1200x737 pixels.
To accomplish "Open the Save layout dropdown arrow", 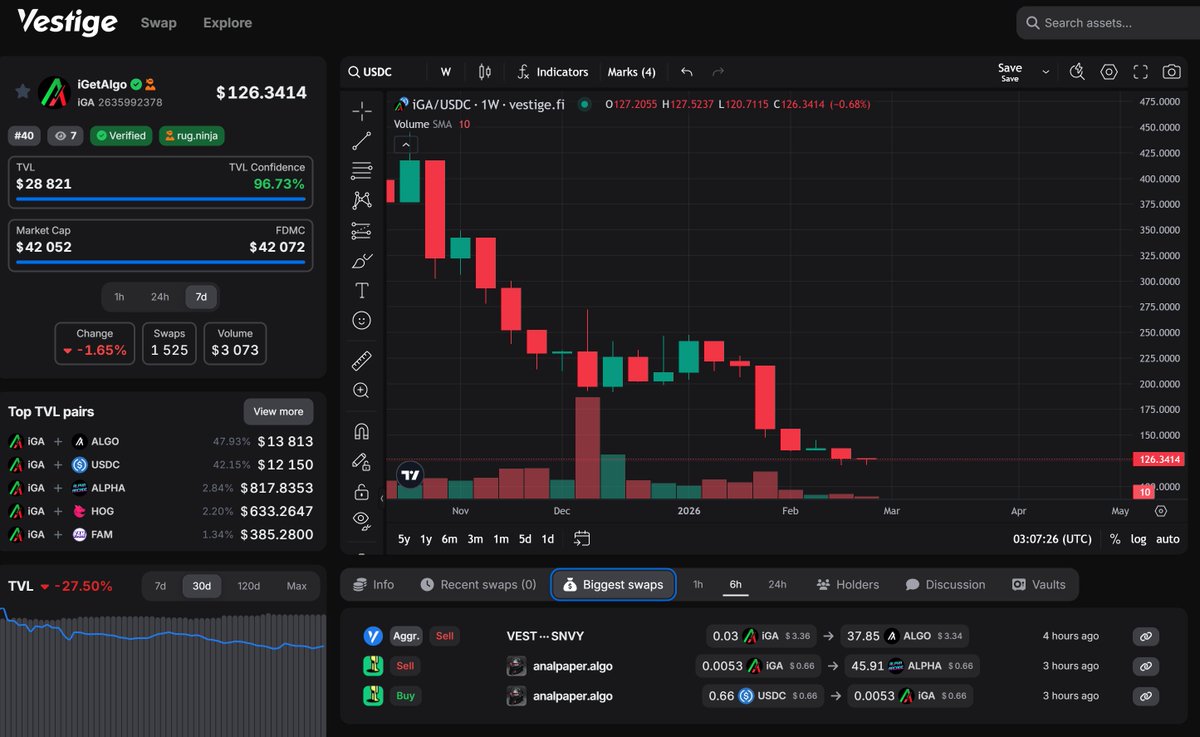I will [1046, 72].
